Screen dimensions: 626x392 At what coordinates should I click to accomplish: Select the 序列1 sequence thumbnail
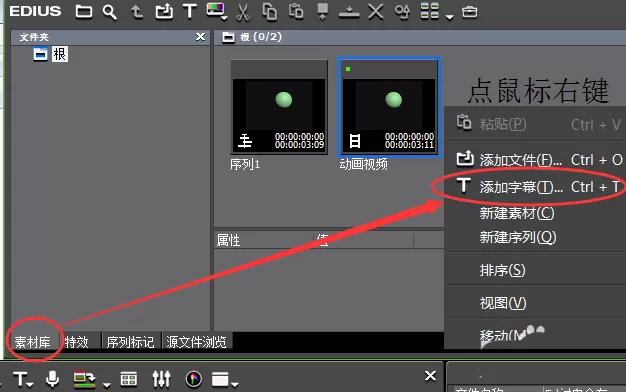click(x=279, y=107)
